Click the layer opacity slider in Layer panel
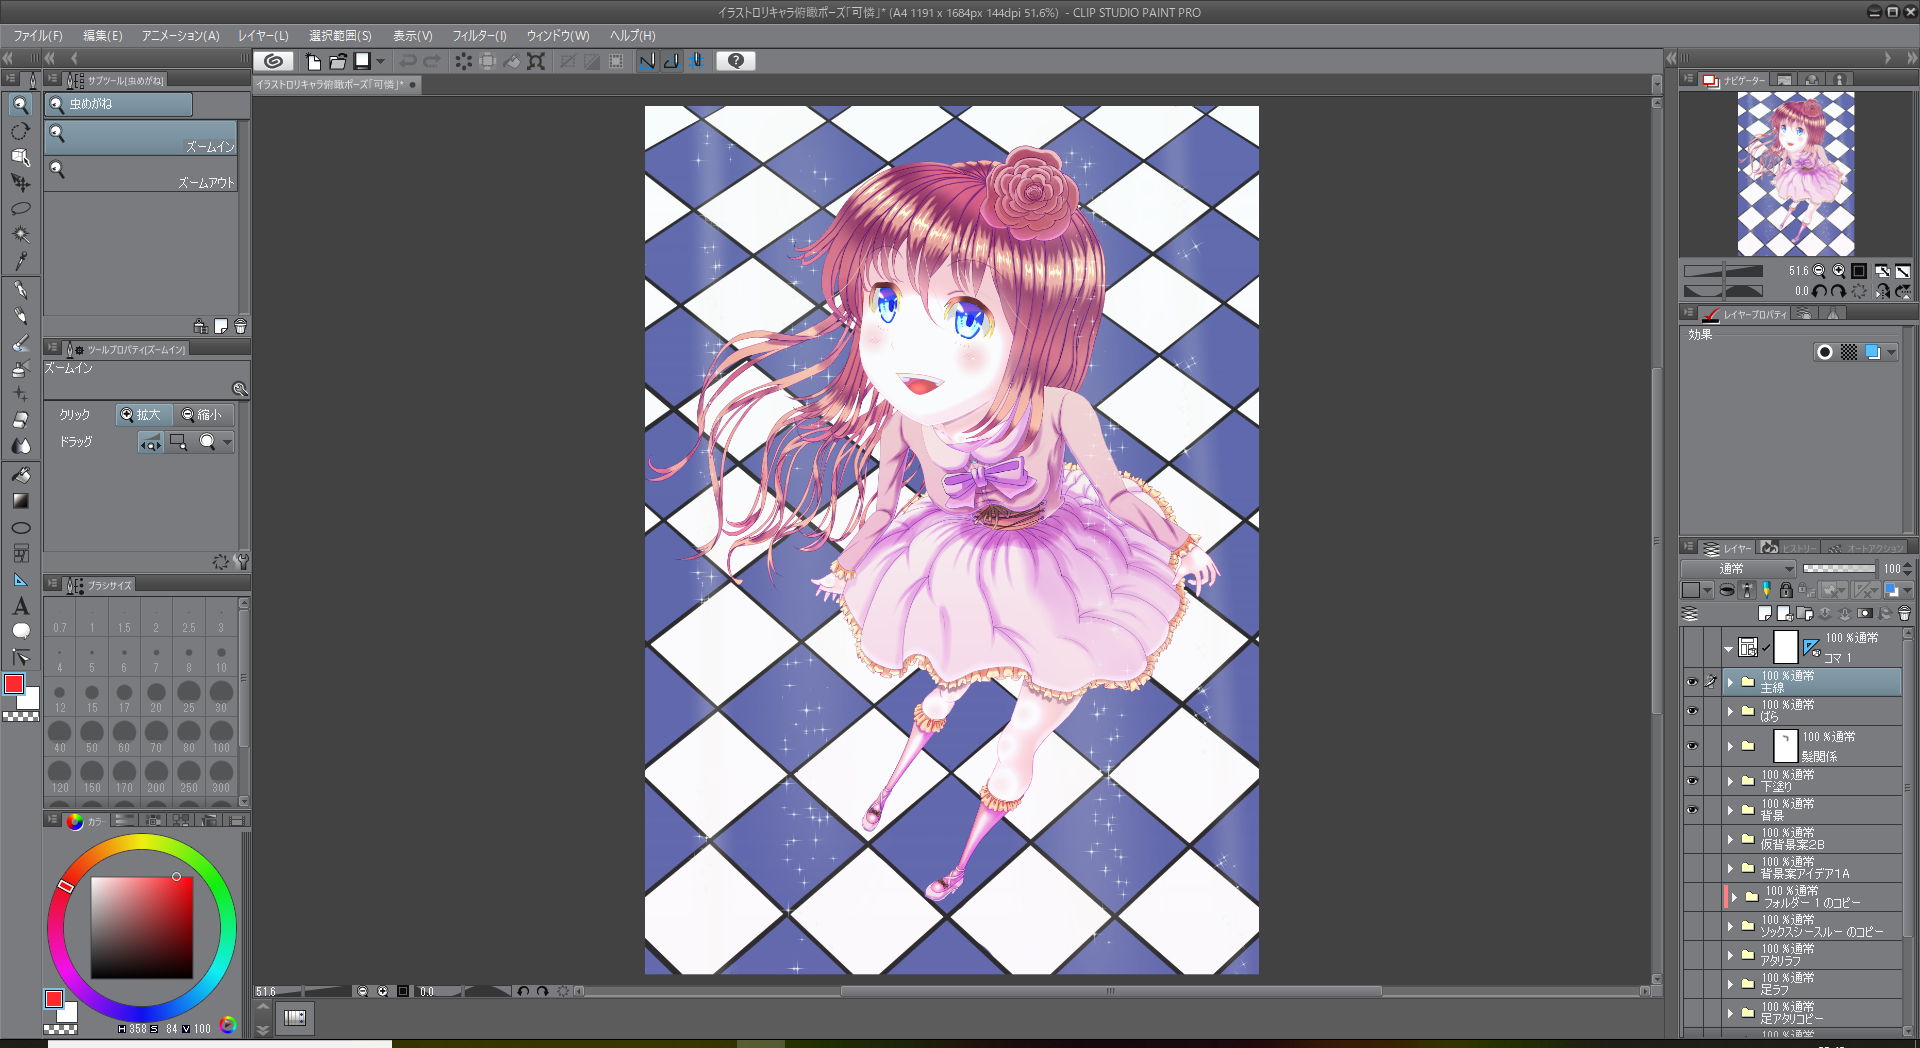Image resolution: width=1920 pixels, height=1048 pixels. tap(1839, 568)
